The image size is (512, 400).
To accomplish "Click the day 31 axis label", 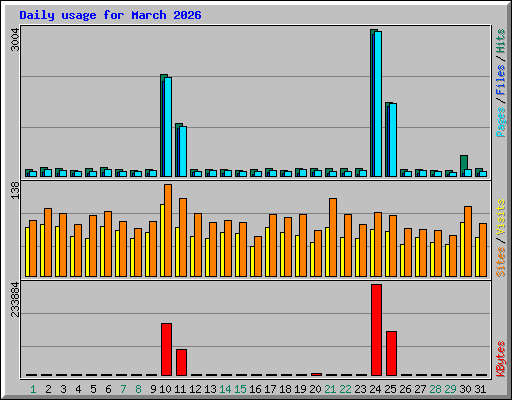I will tap(480, 389).
